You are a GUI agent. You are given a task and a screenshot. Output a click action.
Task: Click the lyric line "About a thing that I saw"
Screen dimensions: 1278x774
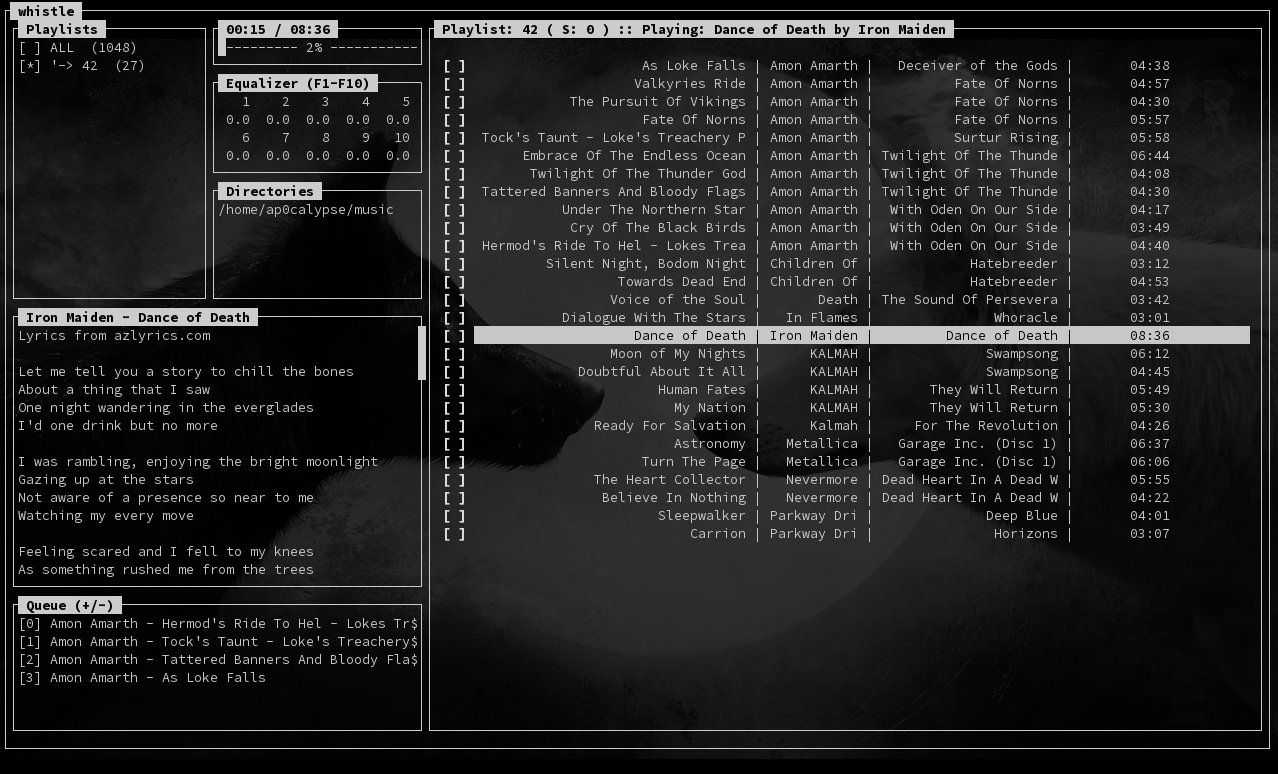point(114,390)
